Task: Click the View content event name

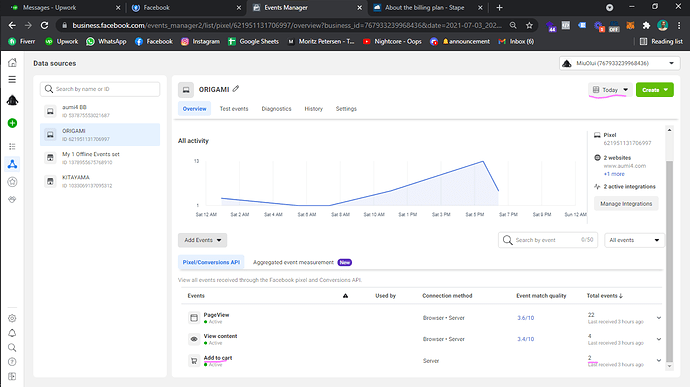Action: tap(220, 336)
